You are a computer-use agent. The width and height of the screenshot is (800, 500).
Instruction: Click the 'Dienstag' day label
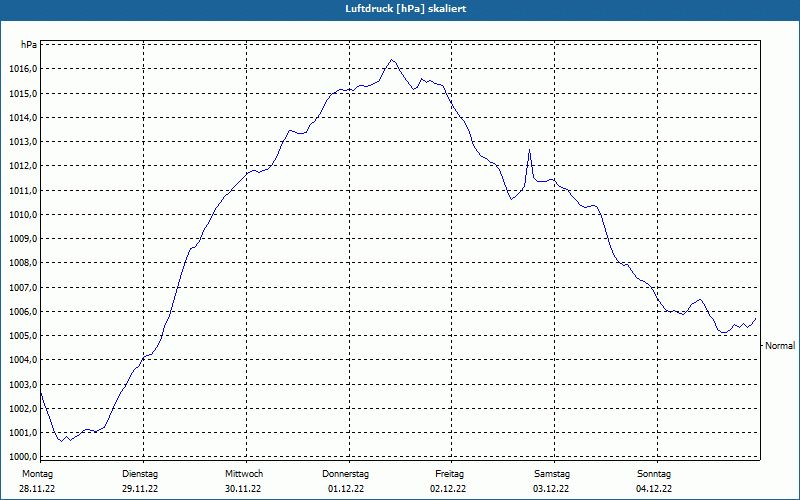140,474
